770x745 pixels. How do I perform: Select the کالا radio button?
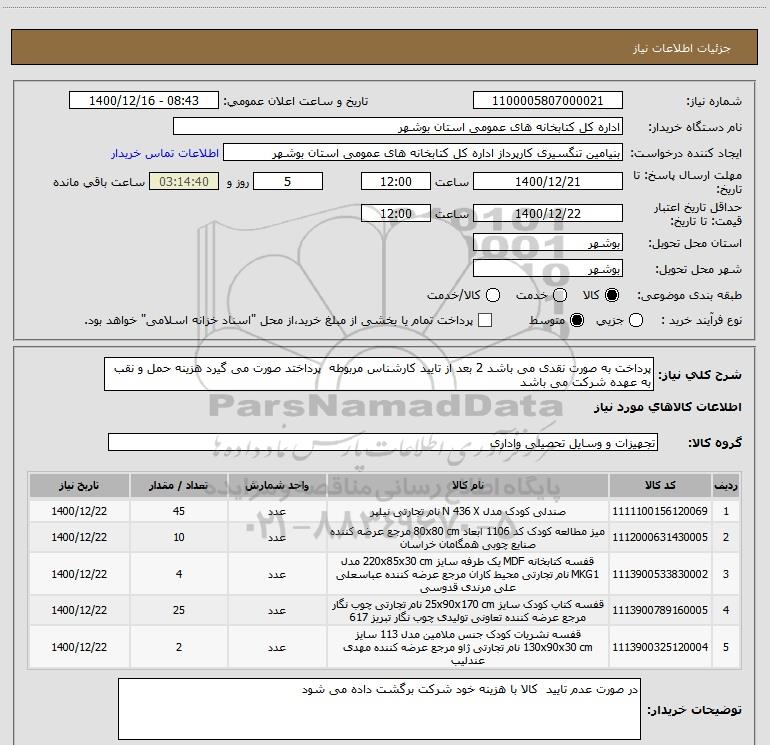coord(612,295)
